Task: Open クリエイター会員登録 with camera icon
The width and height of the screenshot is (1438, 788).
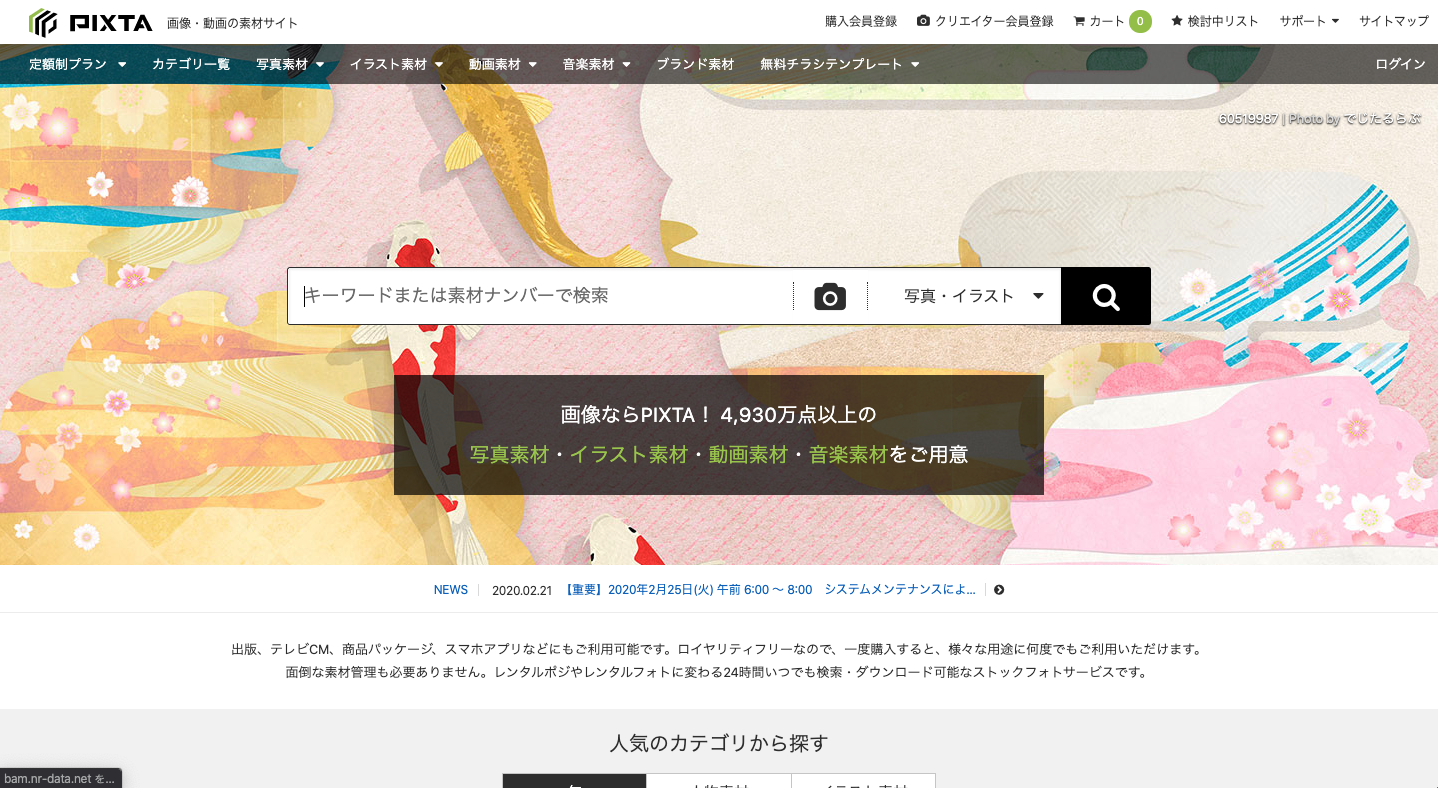Action: 985,21
